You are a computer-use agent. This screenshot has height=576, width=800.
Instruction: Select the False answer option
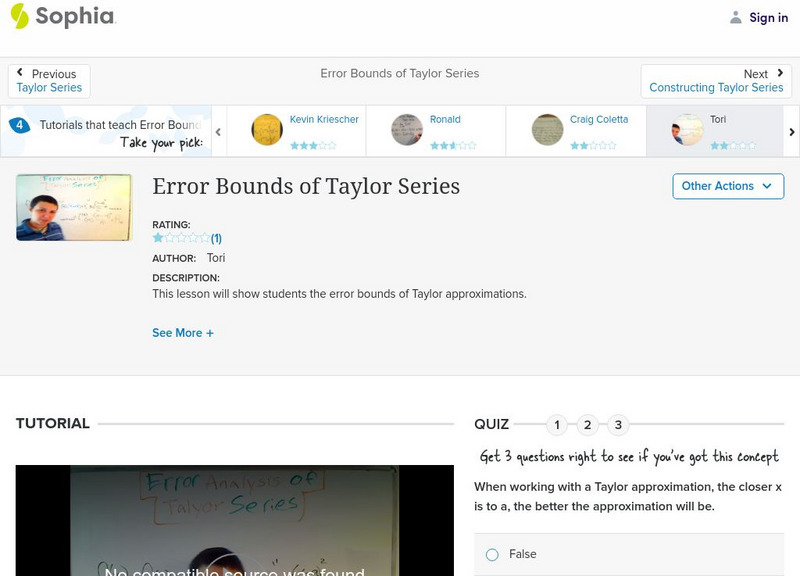coord(491,554)
